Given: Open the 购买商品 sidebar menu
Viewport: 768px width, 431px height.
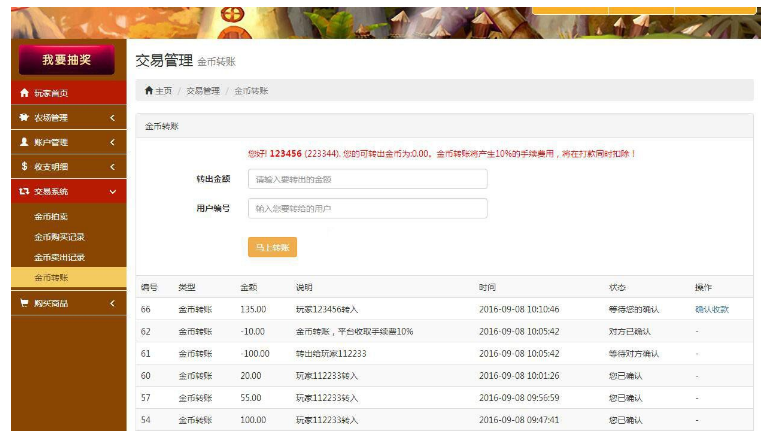Looking at the screenshot, I should coord(69,303).
